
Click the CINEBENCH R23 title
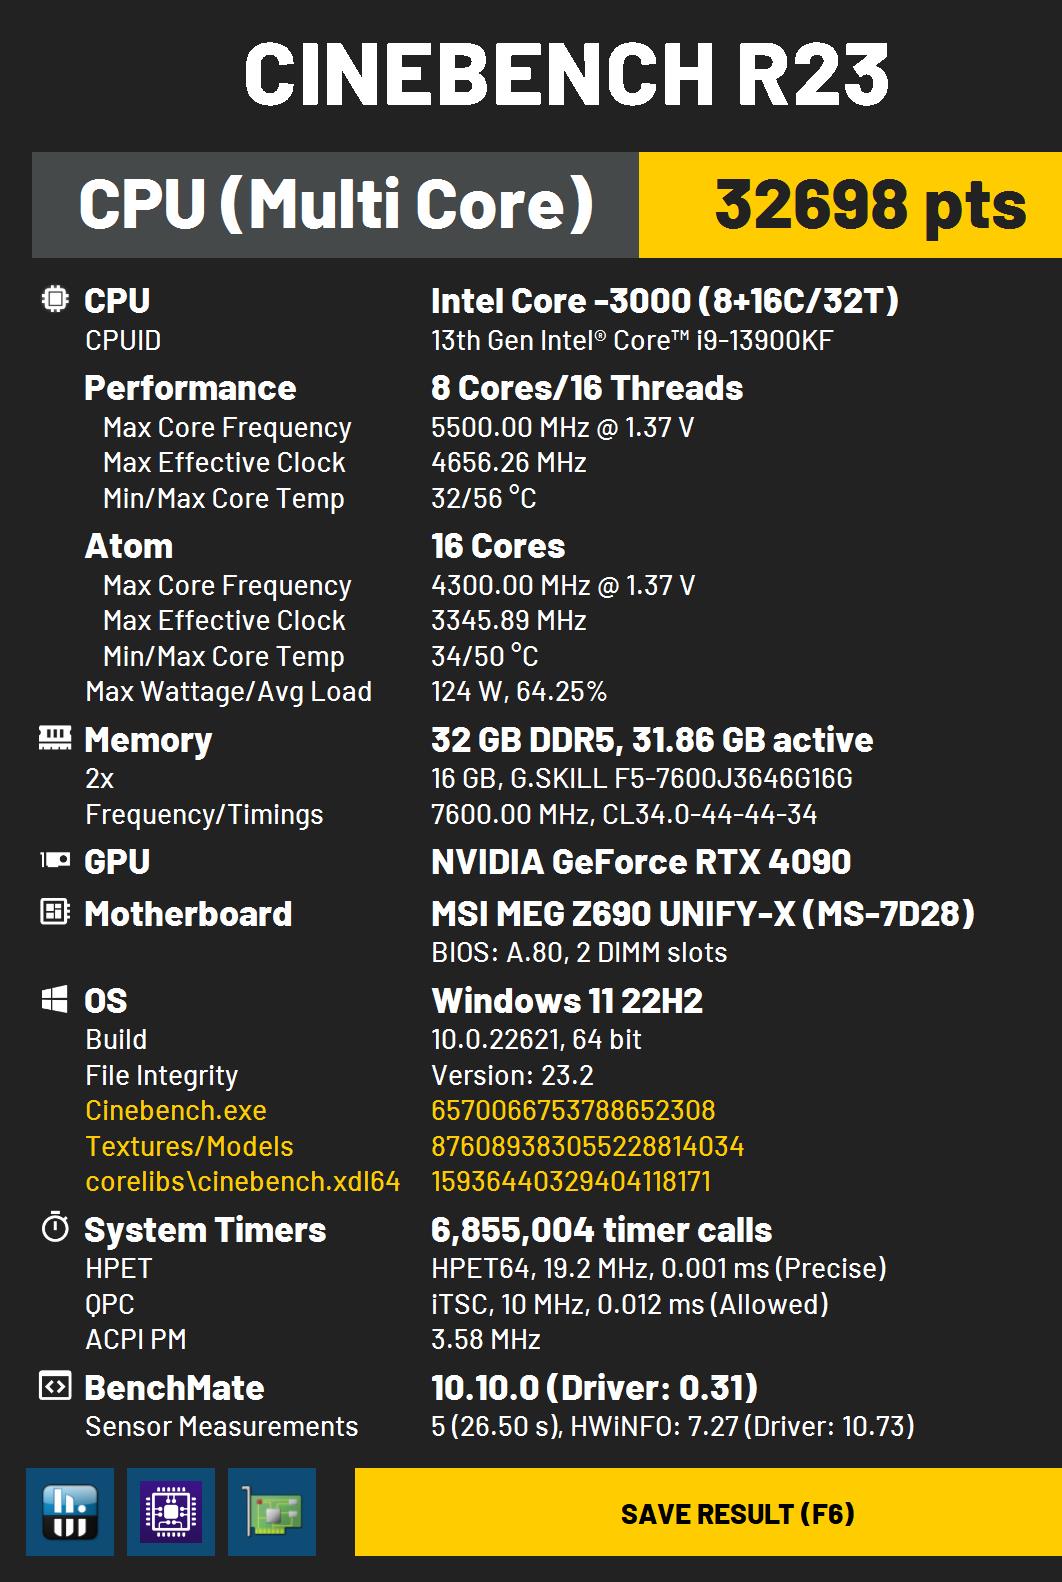coord(566,74)
